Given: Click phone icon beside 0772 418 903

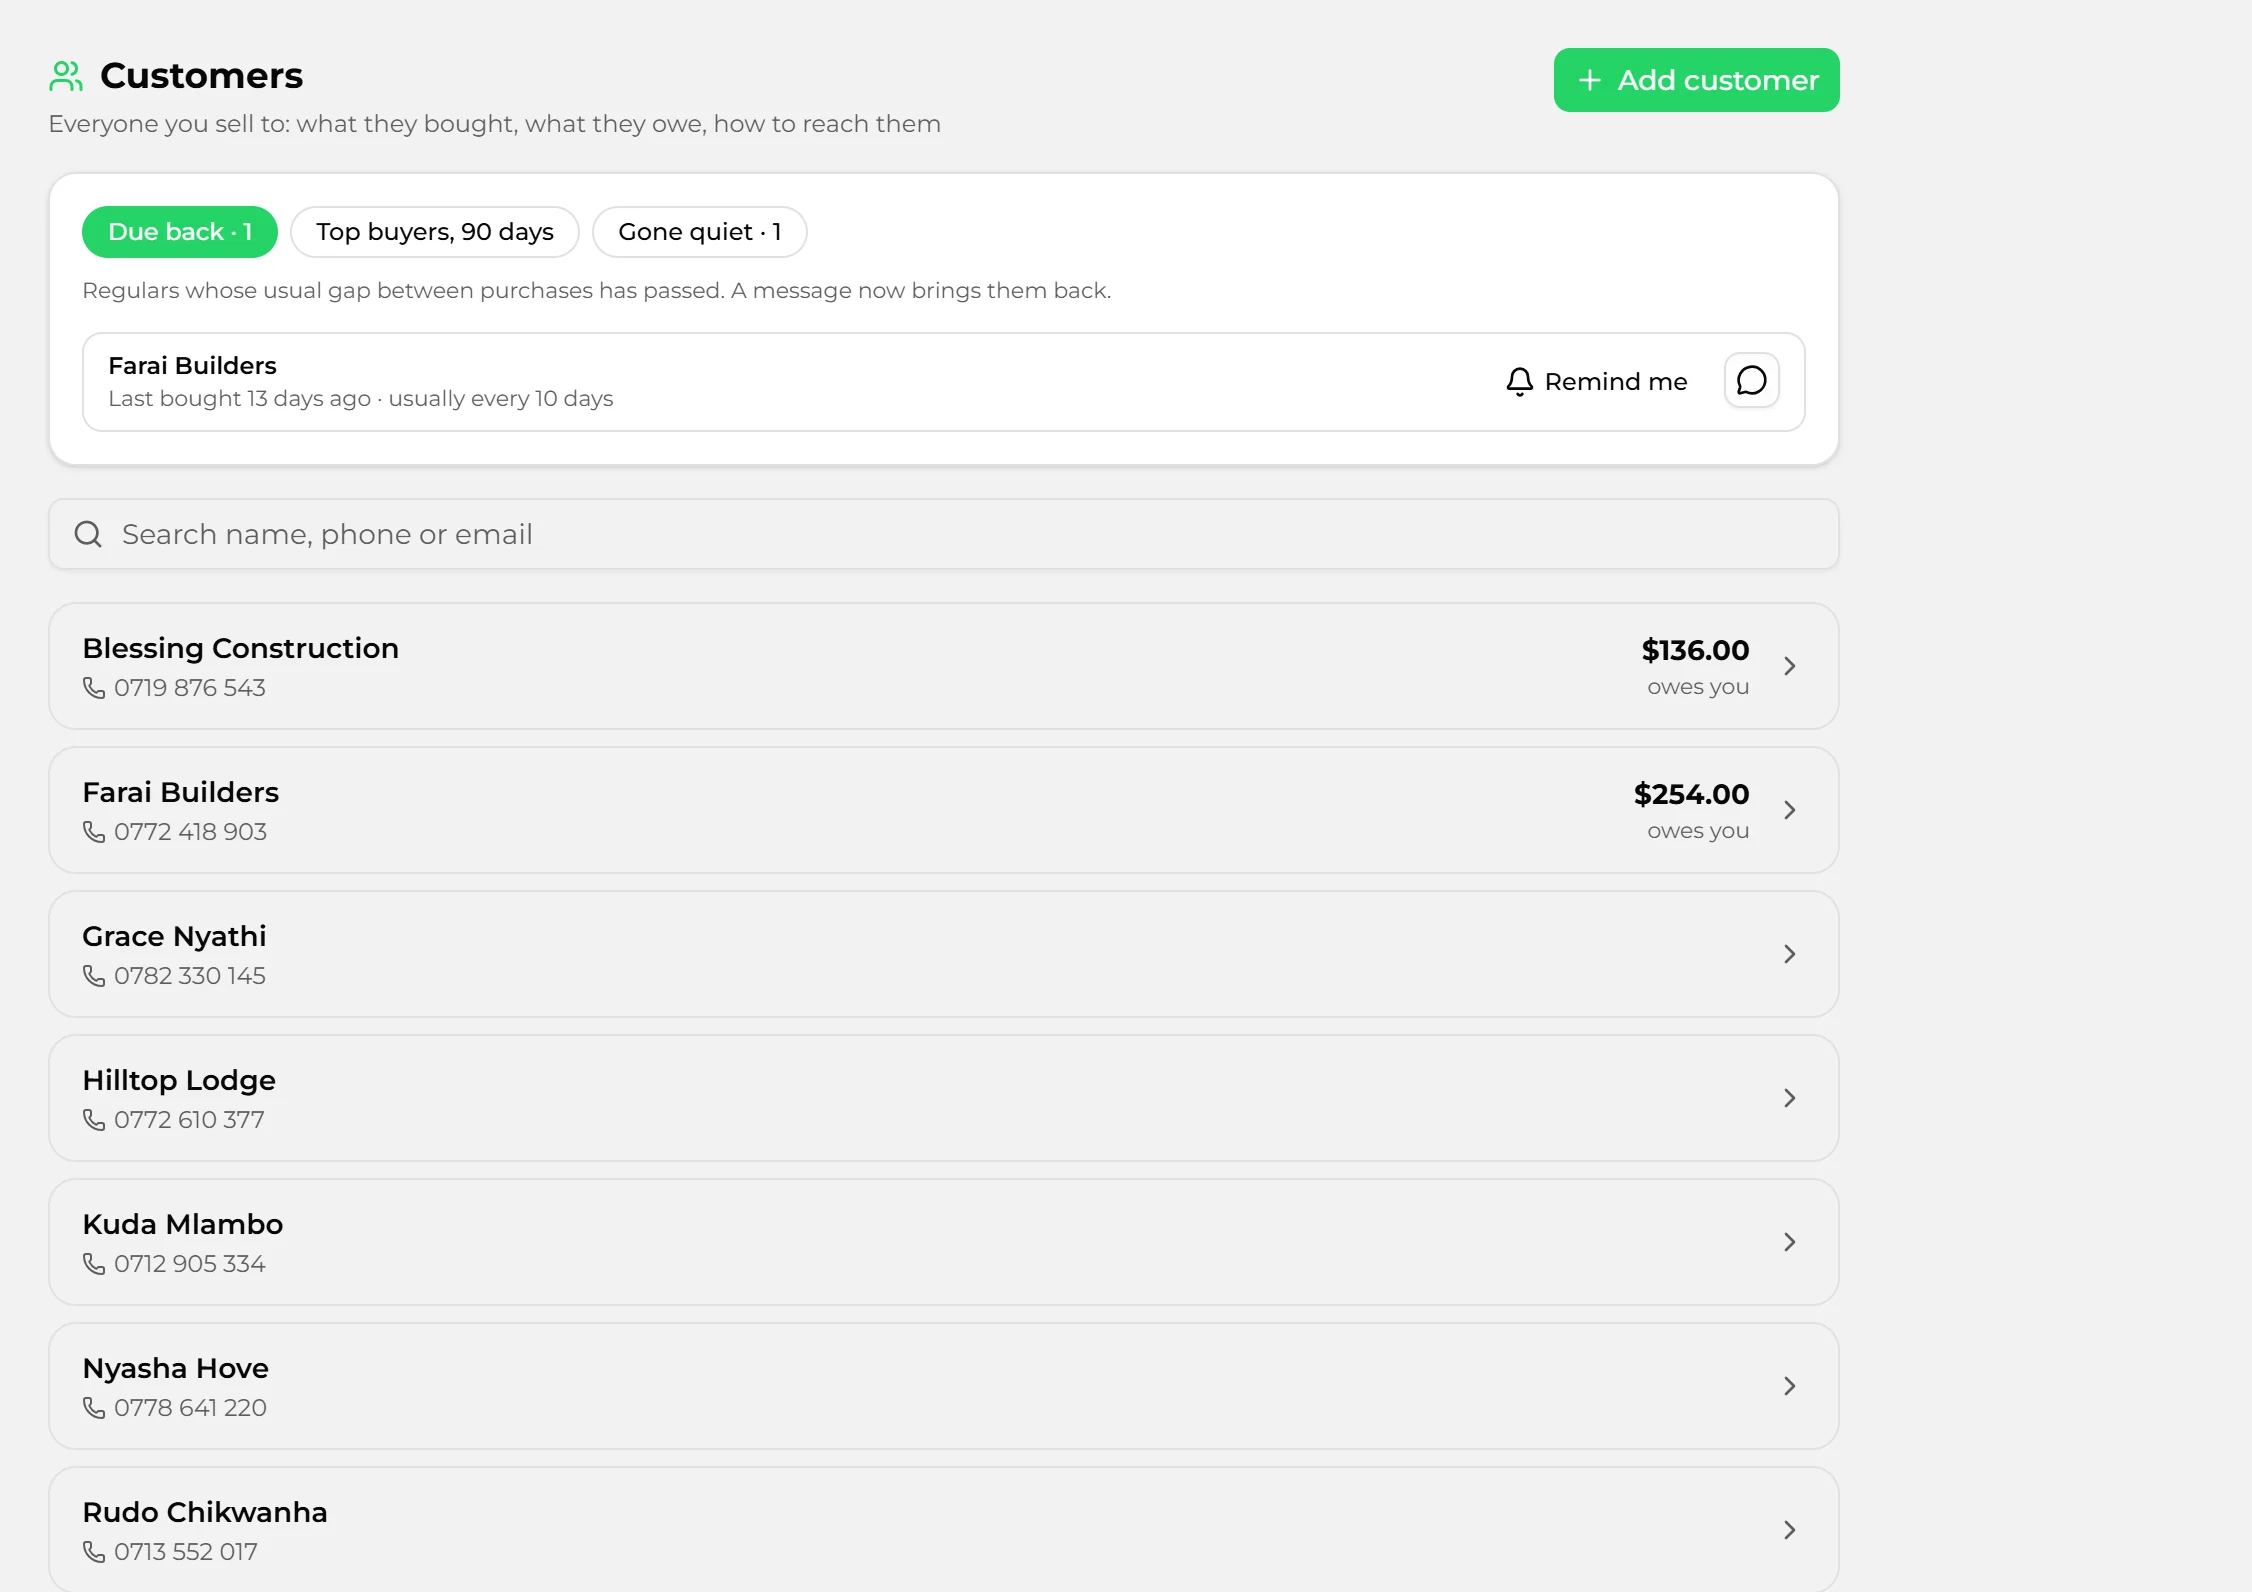Looking at the screenshot, I should tap(94, 832).
